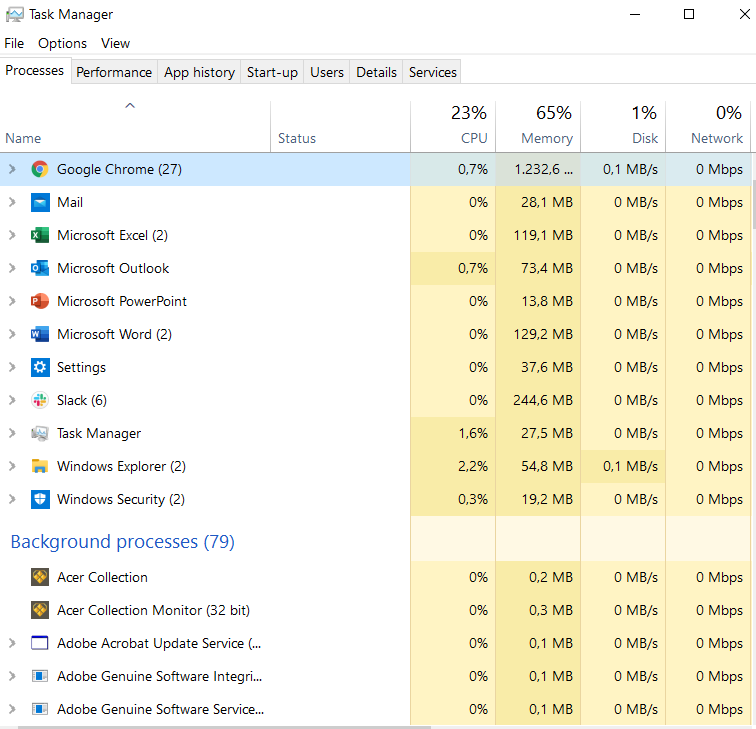Click the Acer Collection Monitor icon
756x729 pixels.
(x=40, y=610)
